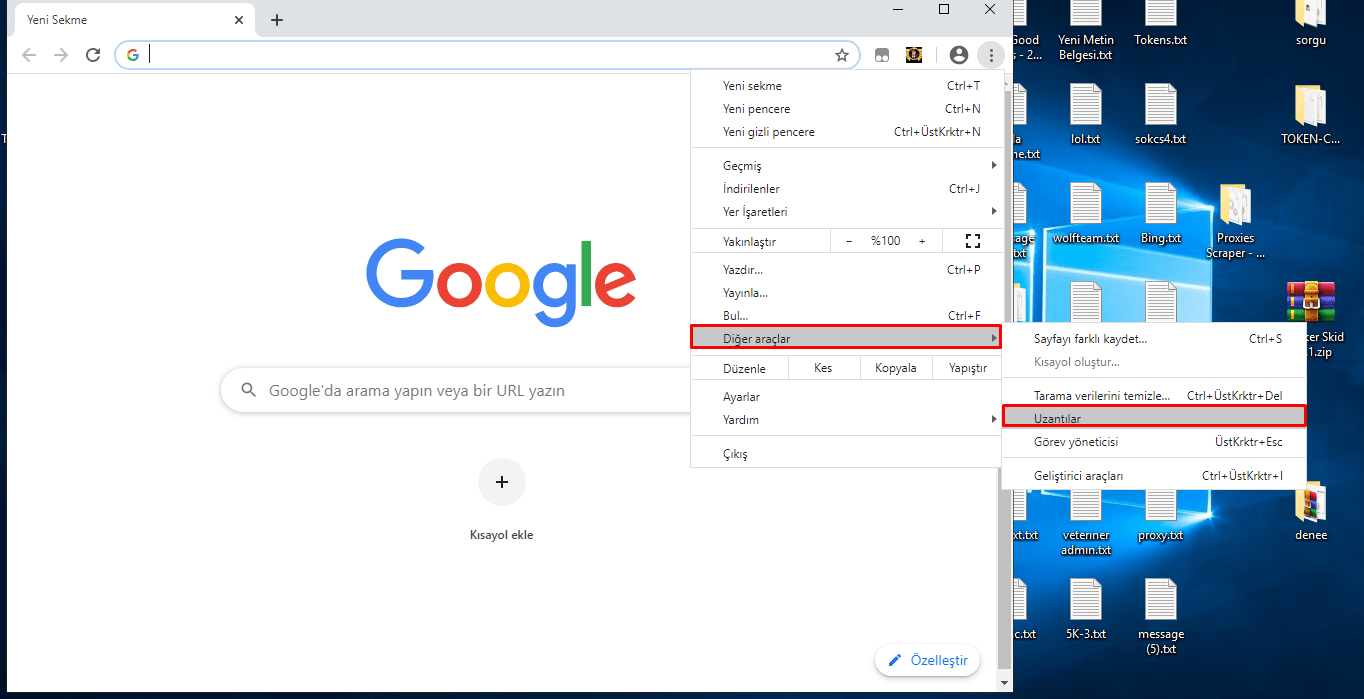1364x699 pixels.
Task: Open message (5).txt desktop file
Action: [1161, 616]
